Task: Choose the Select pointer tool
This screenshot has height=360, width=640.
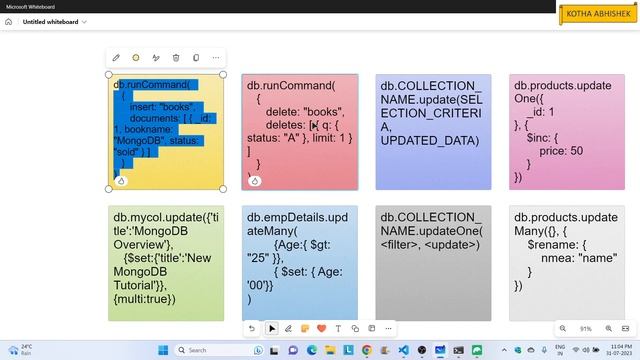Action: [x=271, y=329]
